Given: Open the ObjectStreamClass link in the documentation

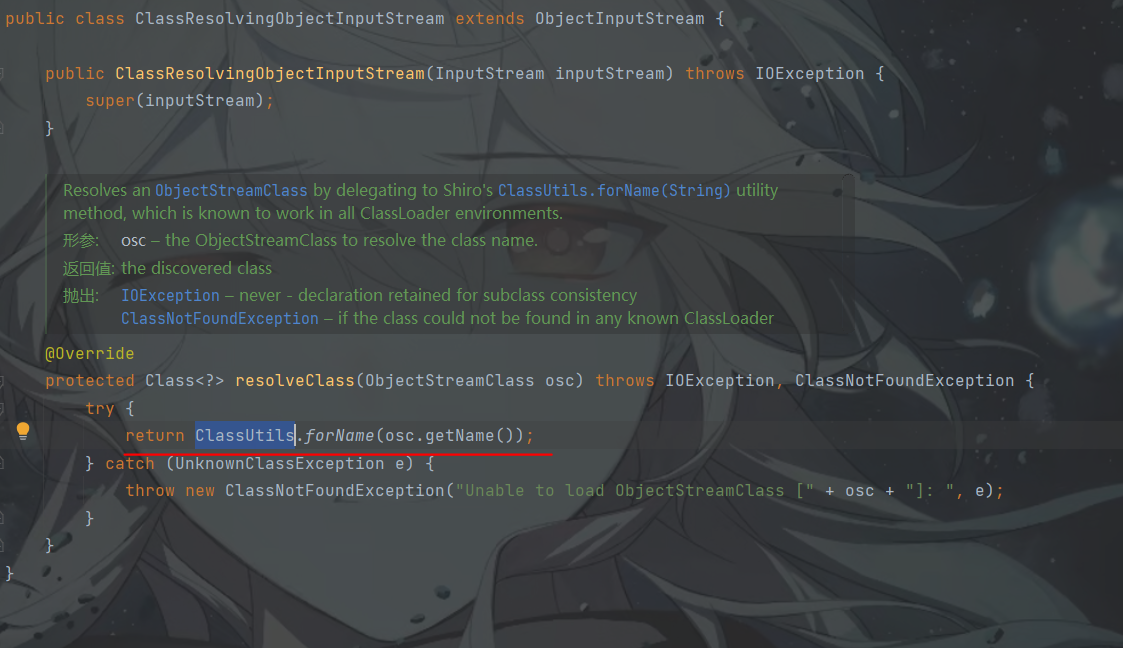Looking at the screenshot, I should pyautogui.click(x=231, y=190).
